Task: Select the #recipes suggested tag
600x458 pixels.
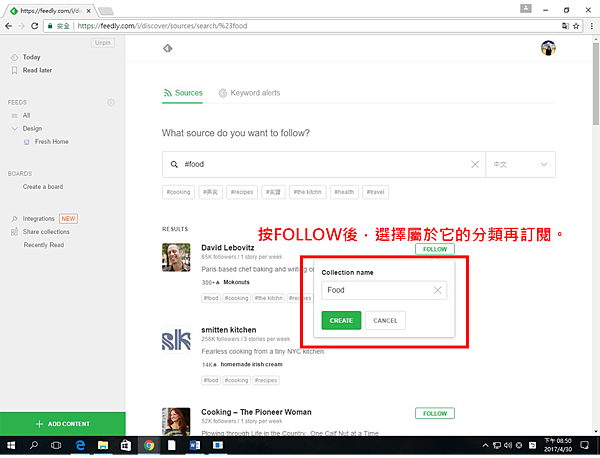Action: pos(242,192)
